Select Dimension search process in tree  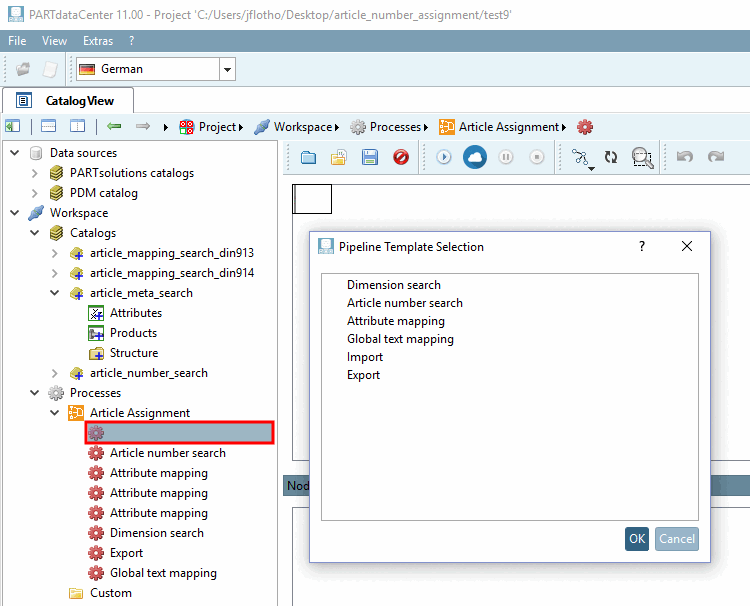coord(156,533)
